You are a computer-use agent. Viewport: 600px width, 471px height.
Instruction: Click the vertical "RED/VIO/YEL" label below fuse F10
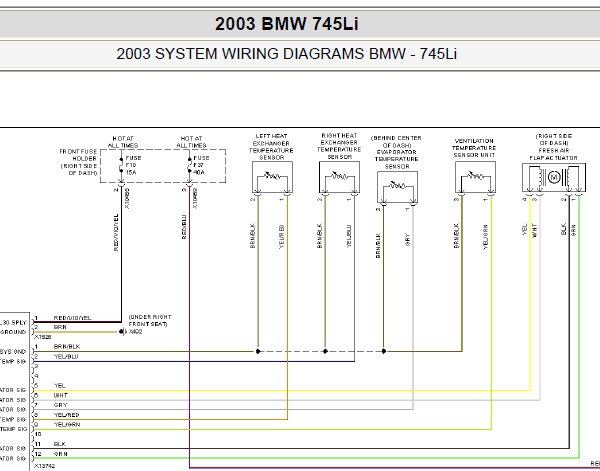click(x=116, y=233)
